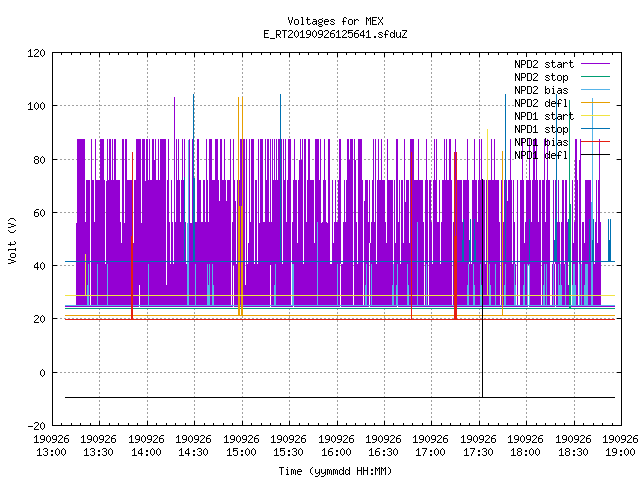Click the y-axis tick value -20
This screenshot has width=640, height=480.
(36, 426)
